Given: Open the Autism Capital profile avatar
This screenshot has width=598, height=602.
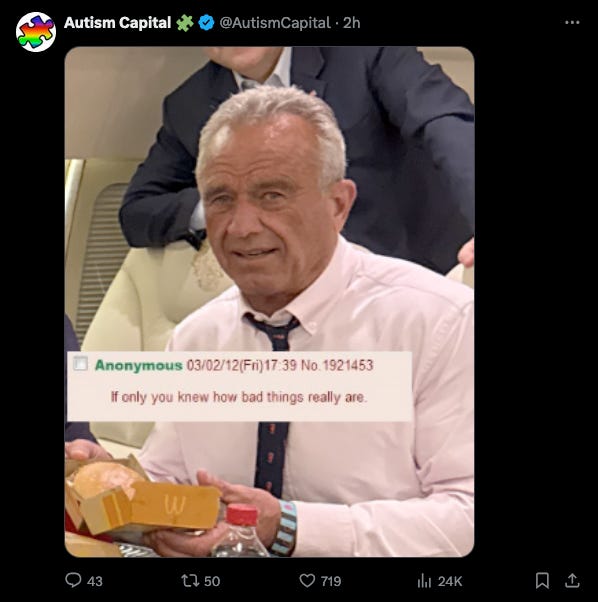Looking at the screenshot, I should coord(36,32).
